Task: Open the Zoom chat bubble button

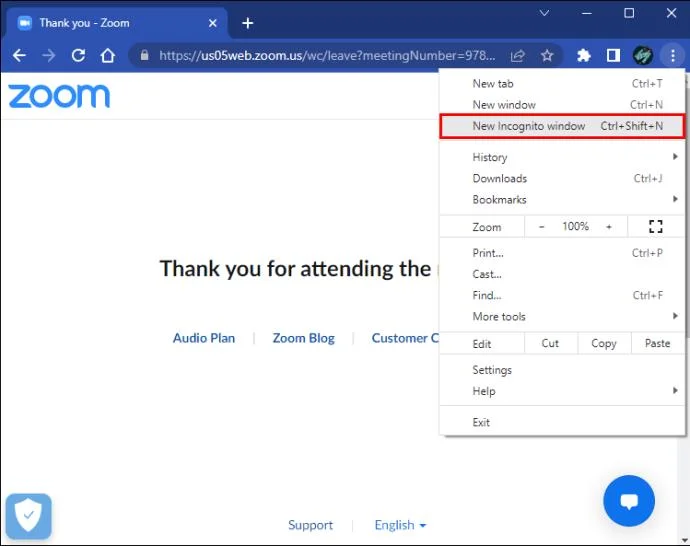Action: (x=629, y=501)
